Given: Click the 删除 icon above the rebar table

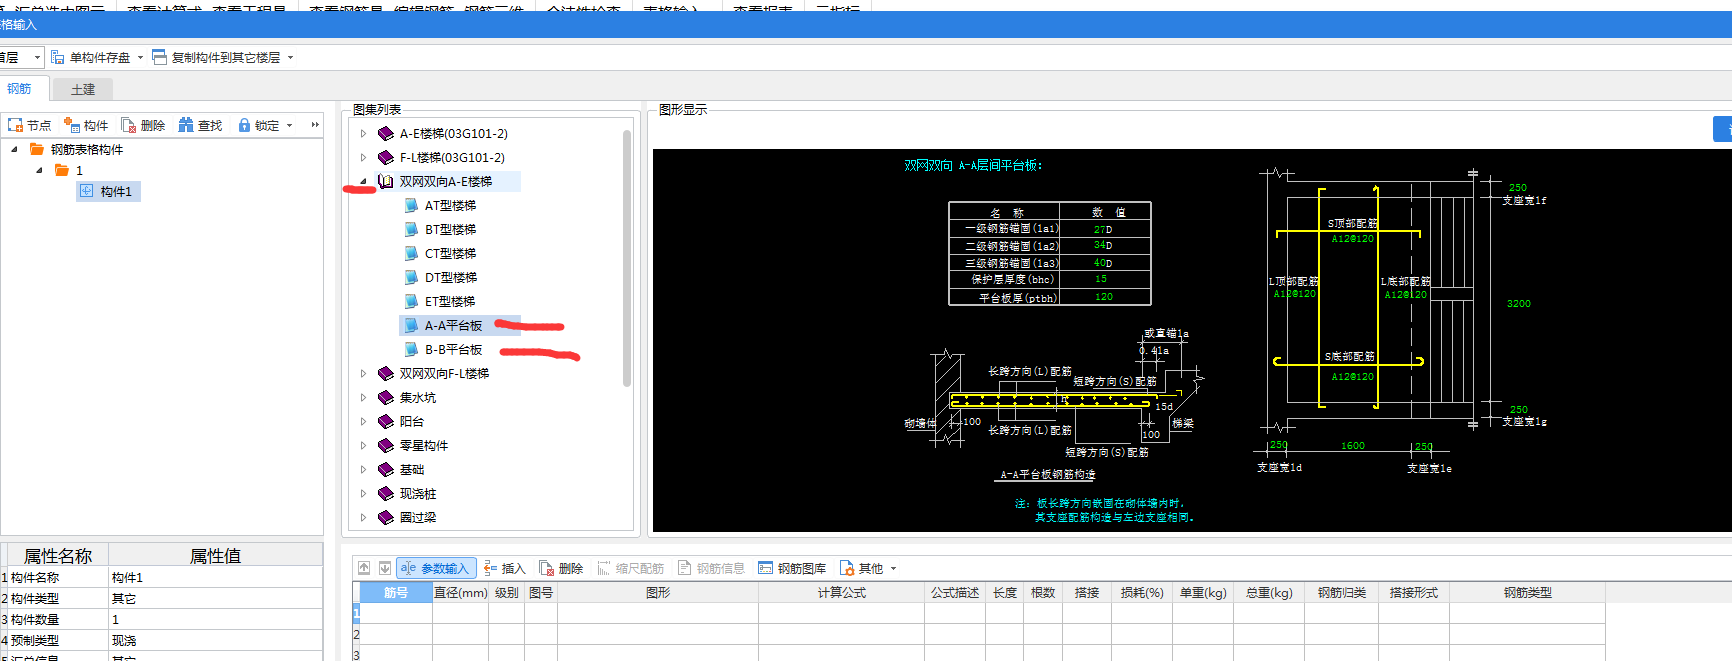Looking at the screenshot, I should 547,568.
